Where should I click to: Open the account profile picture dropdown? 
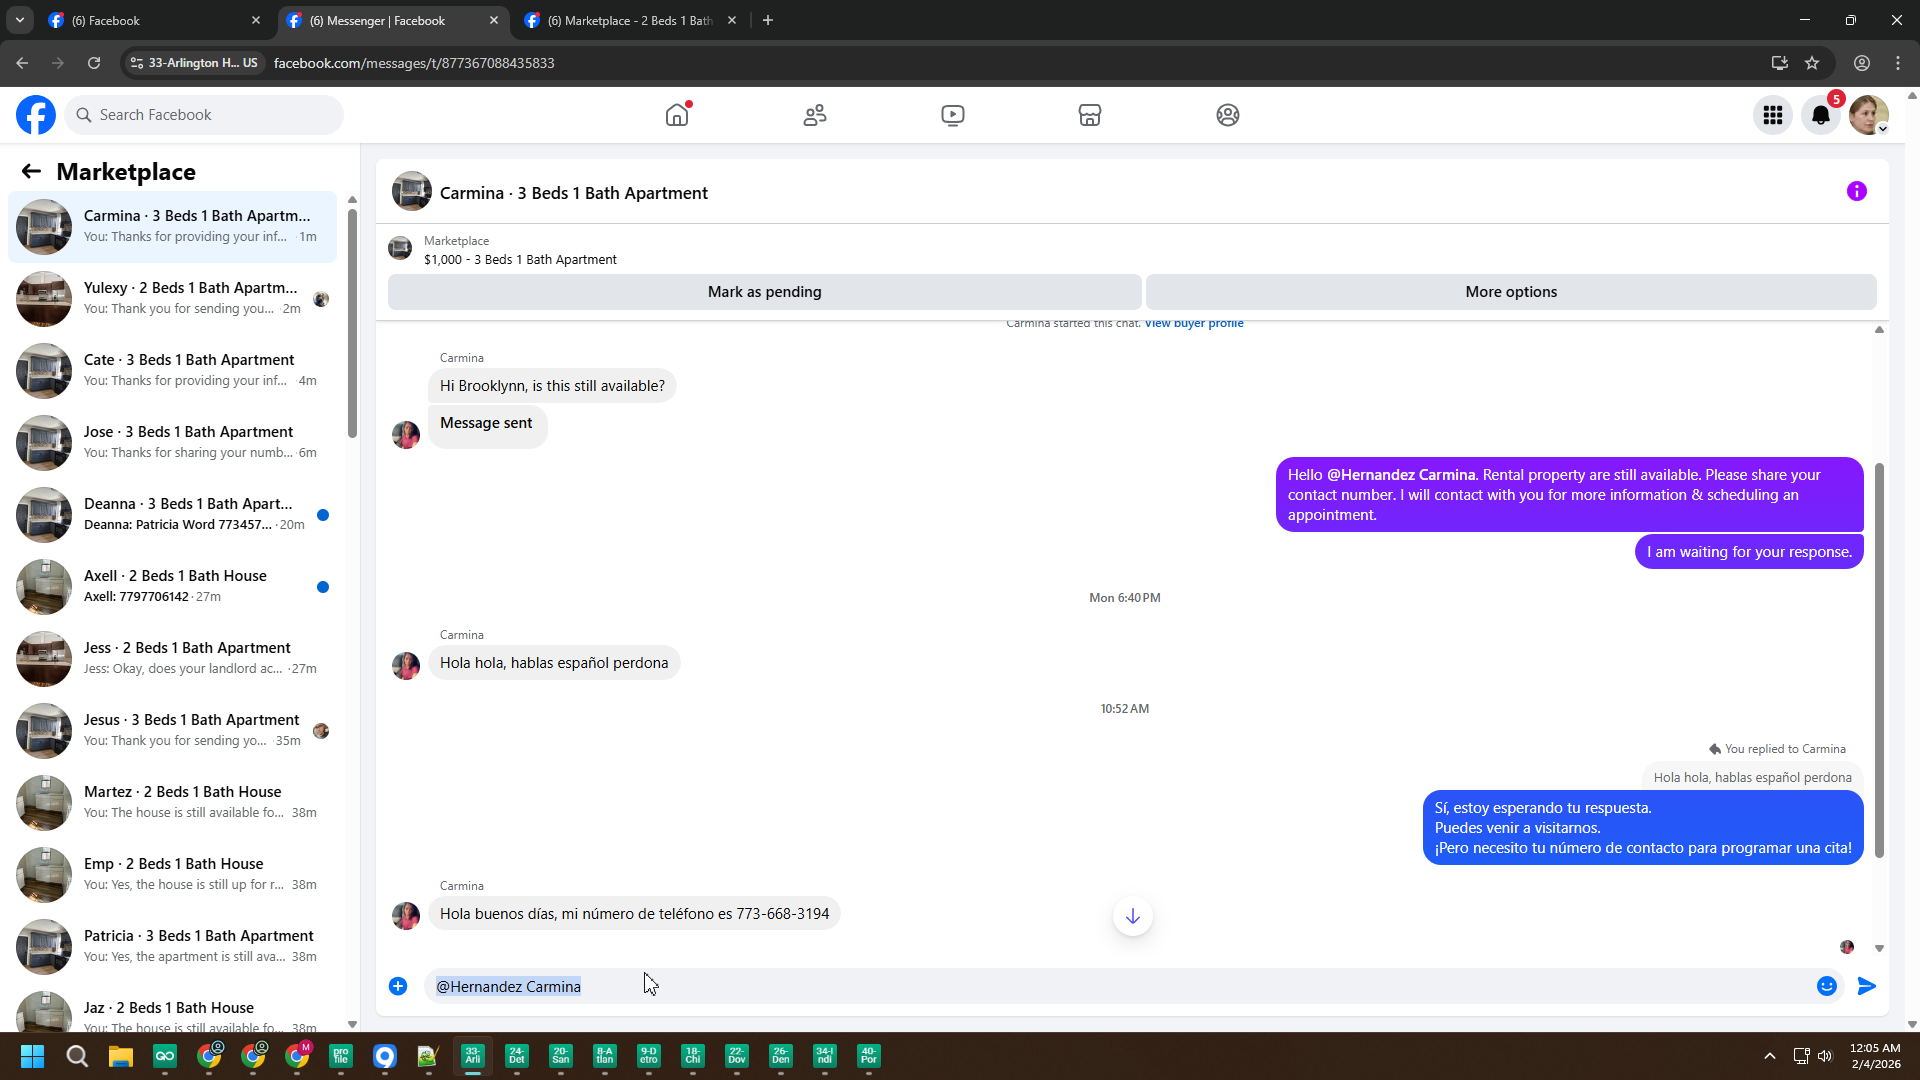point(1868,115)
